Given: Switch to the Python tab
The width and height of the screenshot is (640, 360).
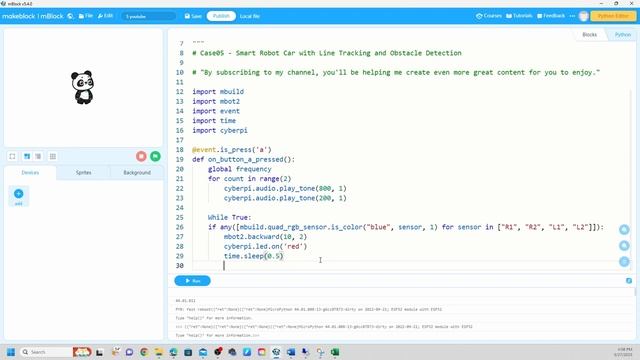Looking at the screenshot, I should [622, 35].
